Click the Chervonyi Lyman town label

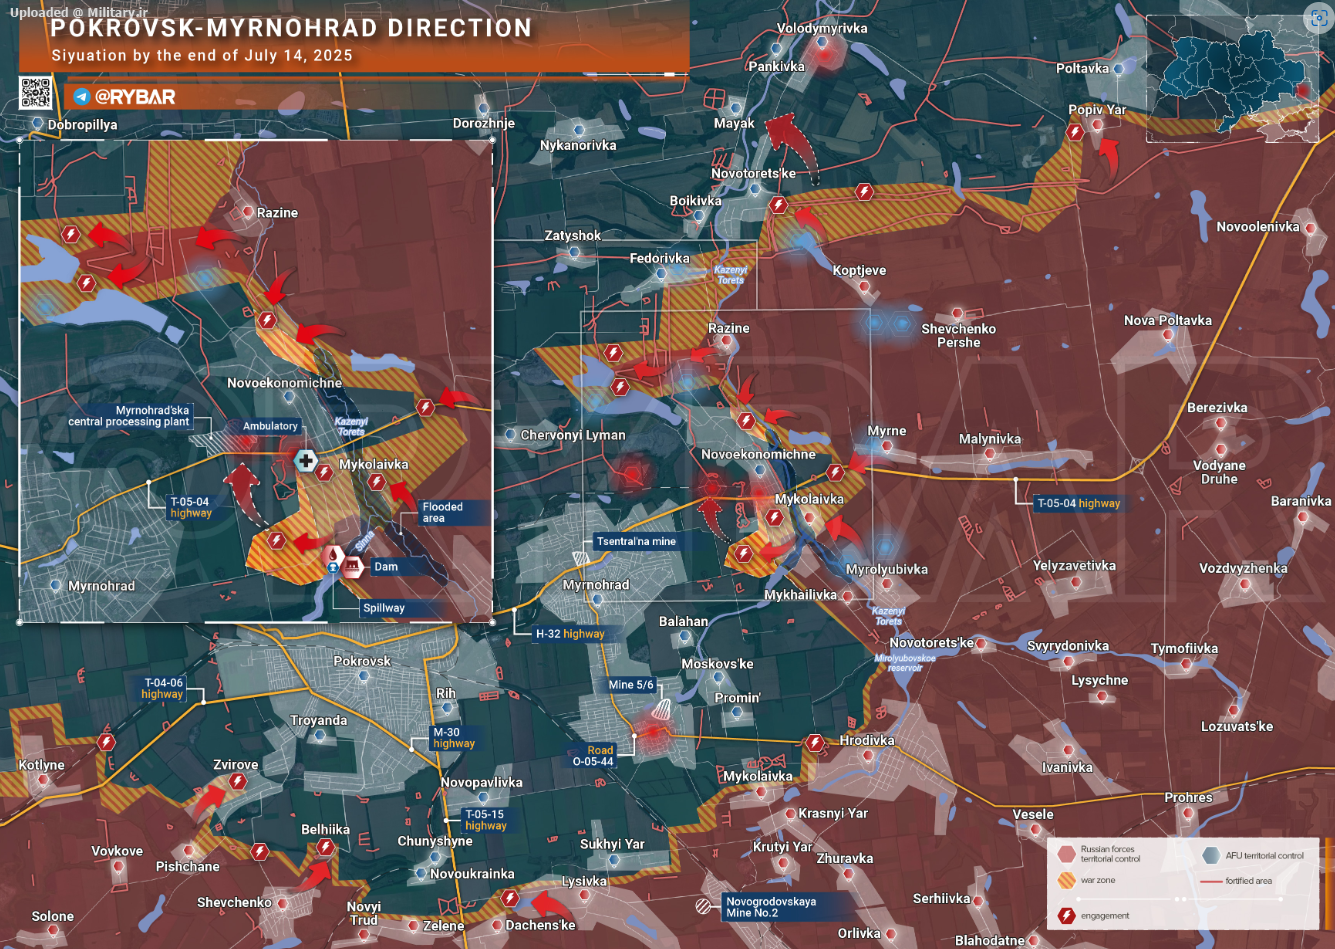(573, 435)
